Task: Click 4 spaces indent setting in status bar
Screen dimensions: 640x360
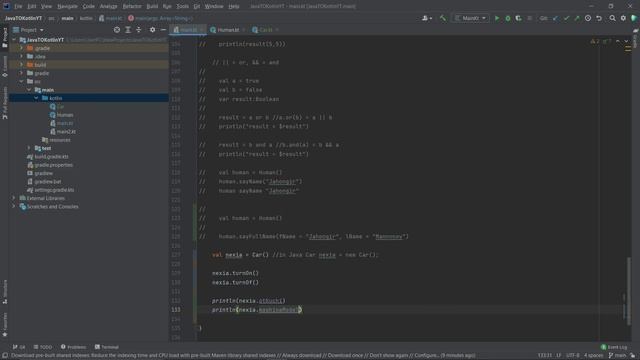Action: pyautogui.click(x=593, y=356)
